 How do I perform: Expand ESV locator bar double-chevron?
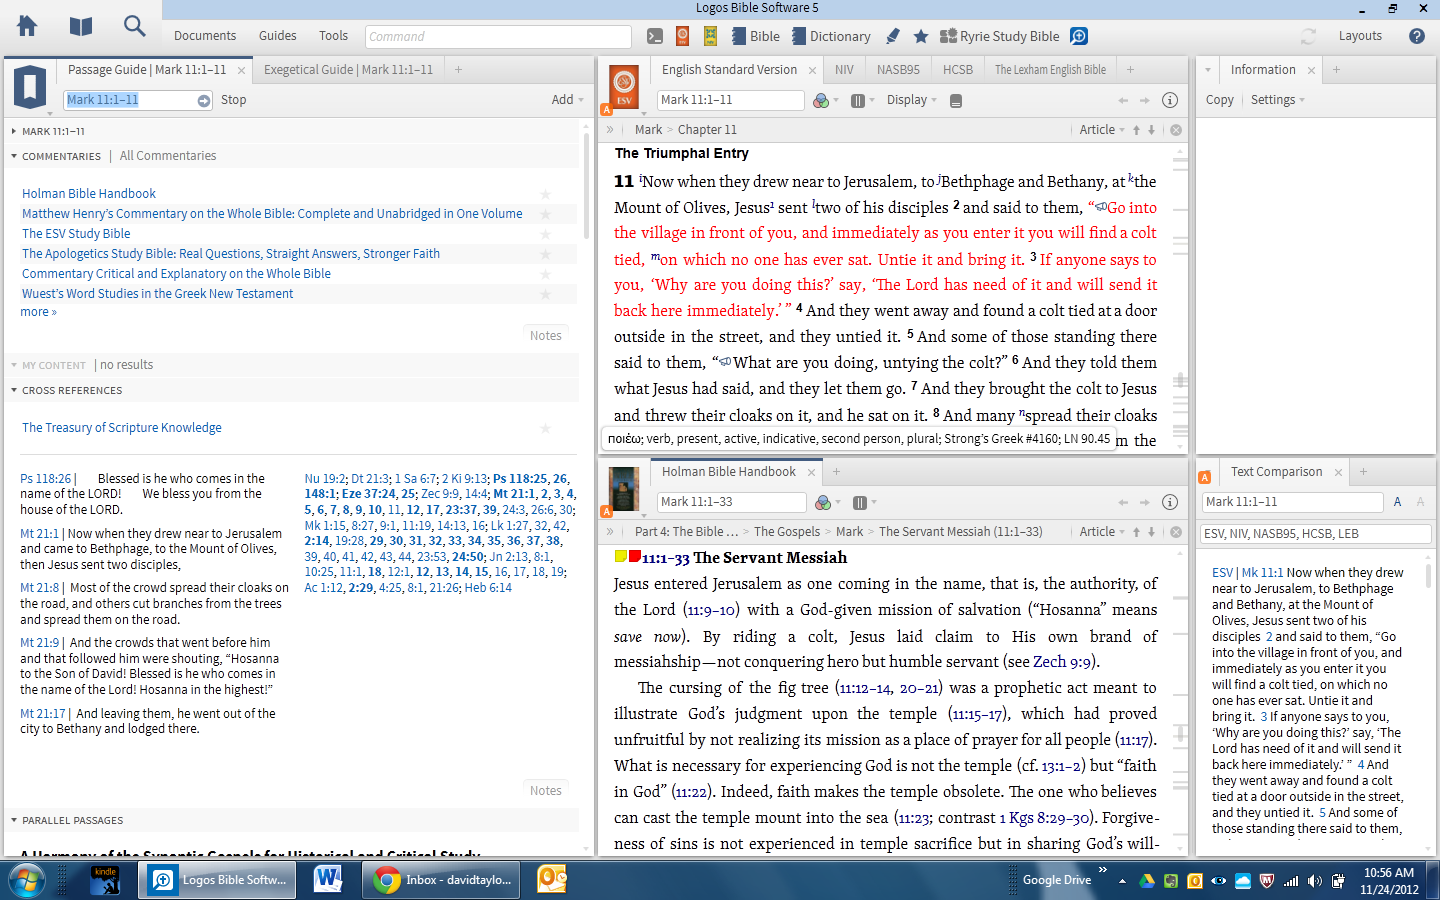(x=610, y=130)
